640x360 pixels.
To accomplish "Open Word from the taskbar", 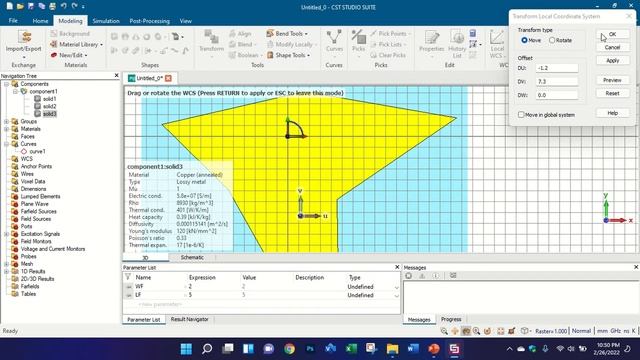I will tap(413, 349).
